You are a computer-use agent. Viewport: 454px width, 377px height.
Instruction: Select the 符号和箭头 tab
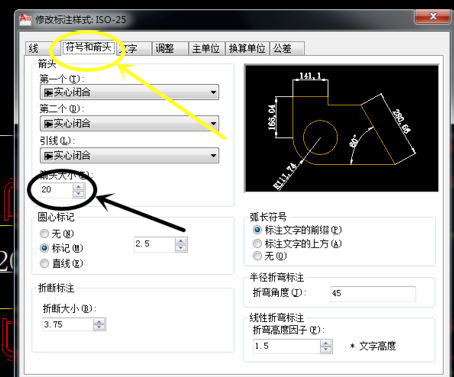coord(88,47)
